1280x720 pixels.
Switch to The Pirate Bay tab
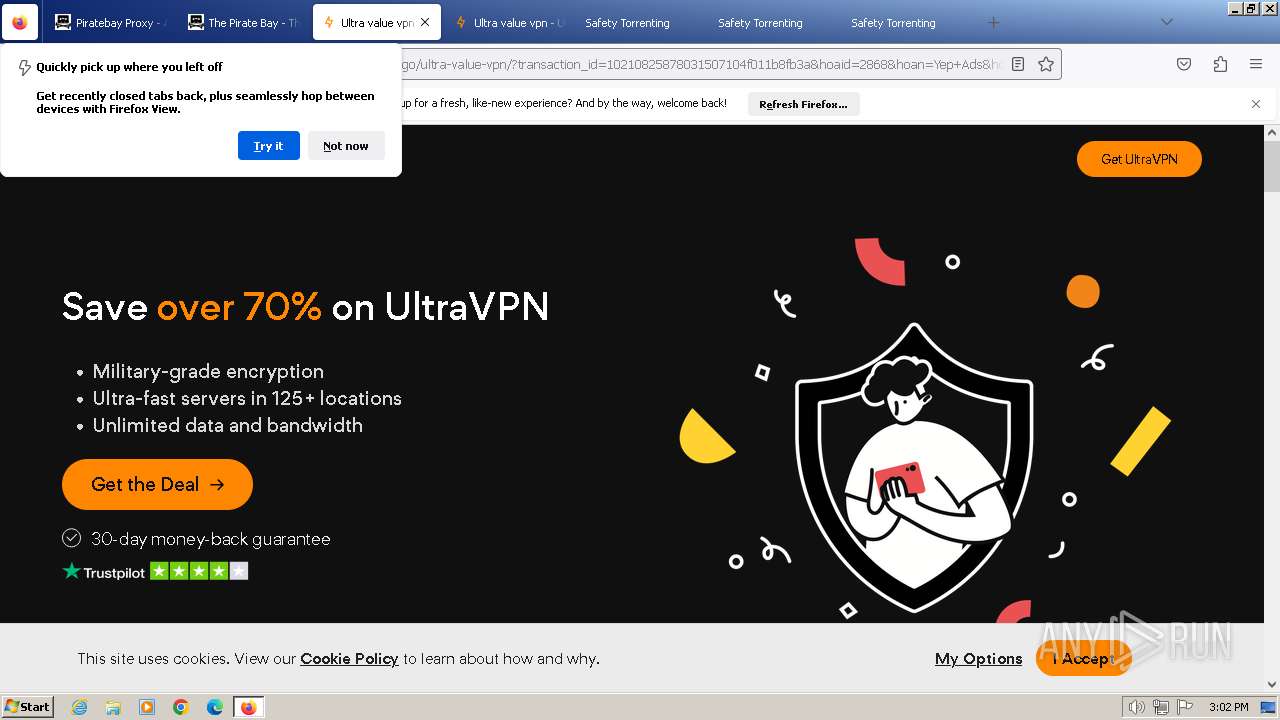pyautogui.click(x=242, y=22)
